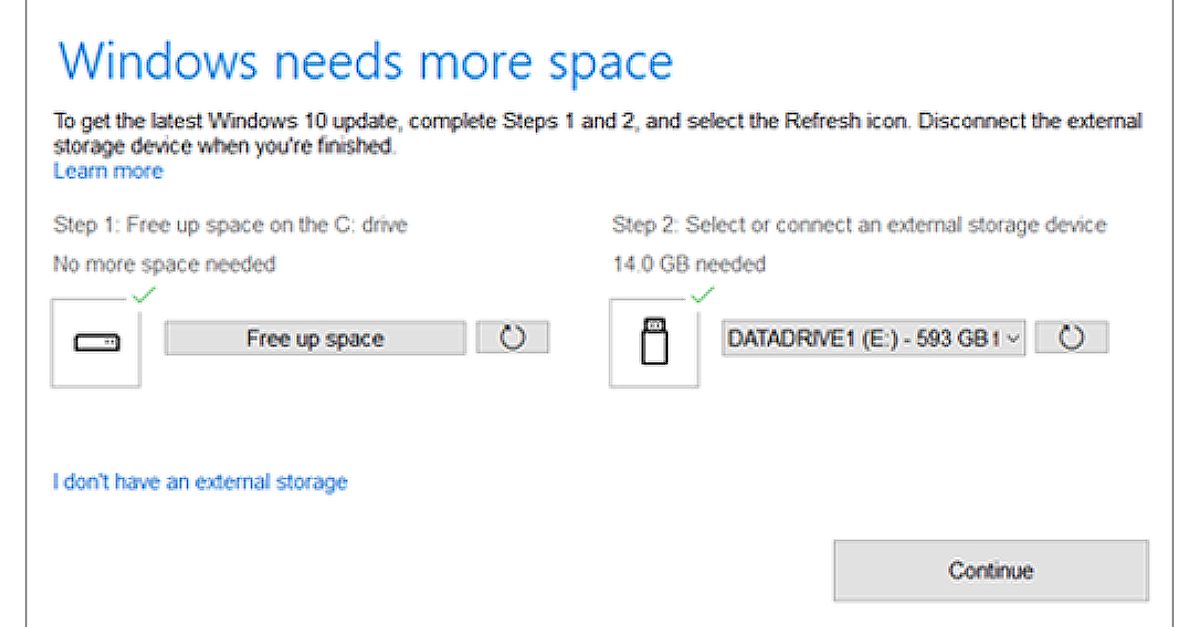Click the text "storage device when you're finished"
Image resolution: width=1200 pixels, height=627 pixels.
pos(225,147)
